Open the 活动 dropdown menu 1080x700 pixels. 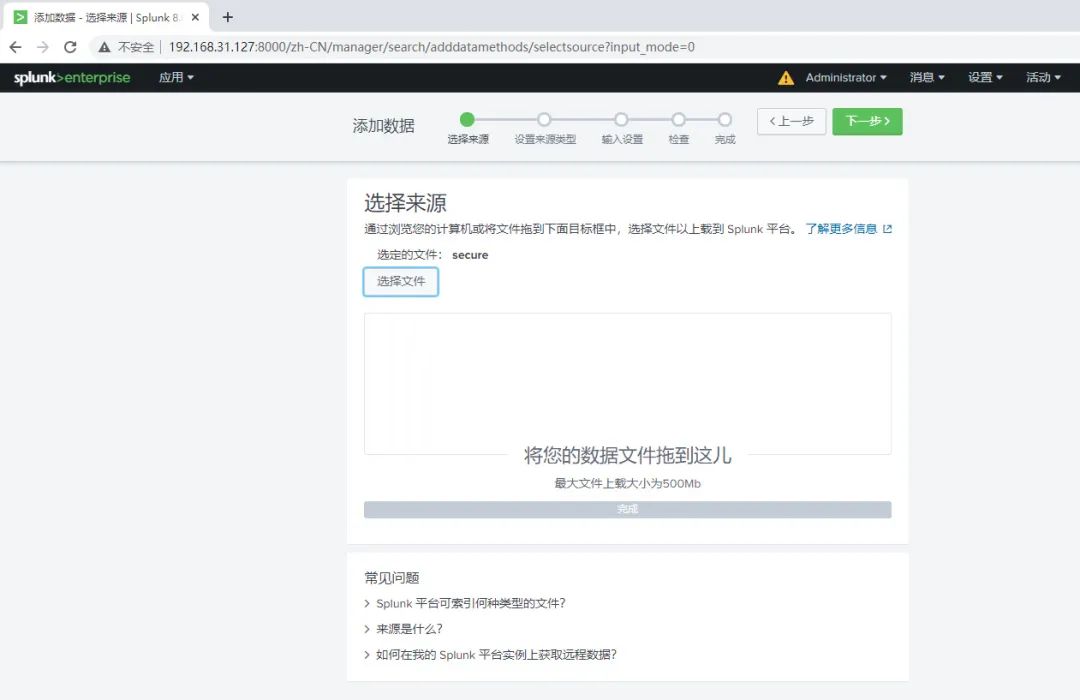(1043, 77)
